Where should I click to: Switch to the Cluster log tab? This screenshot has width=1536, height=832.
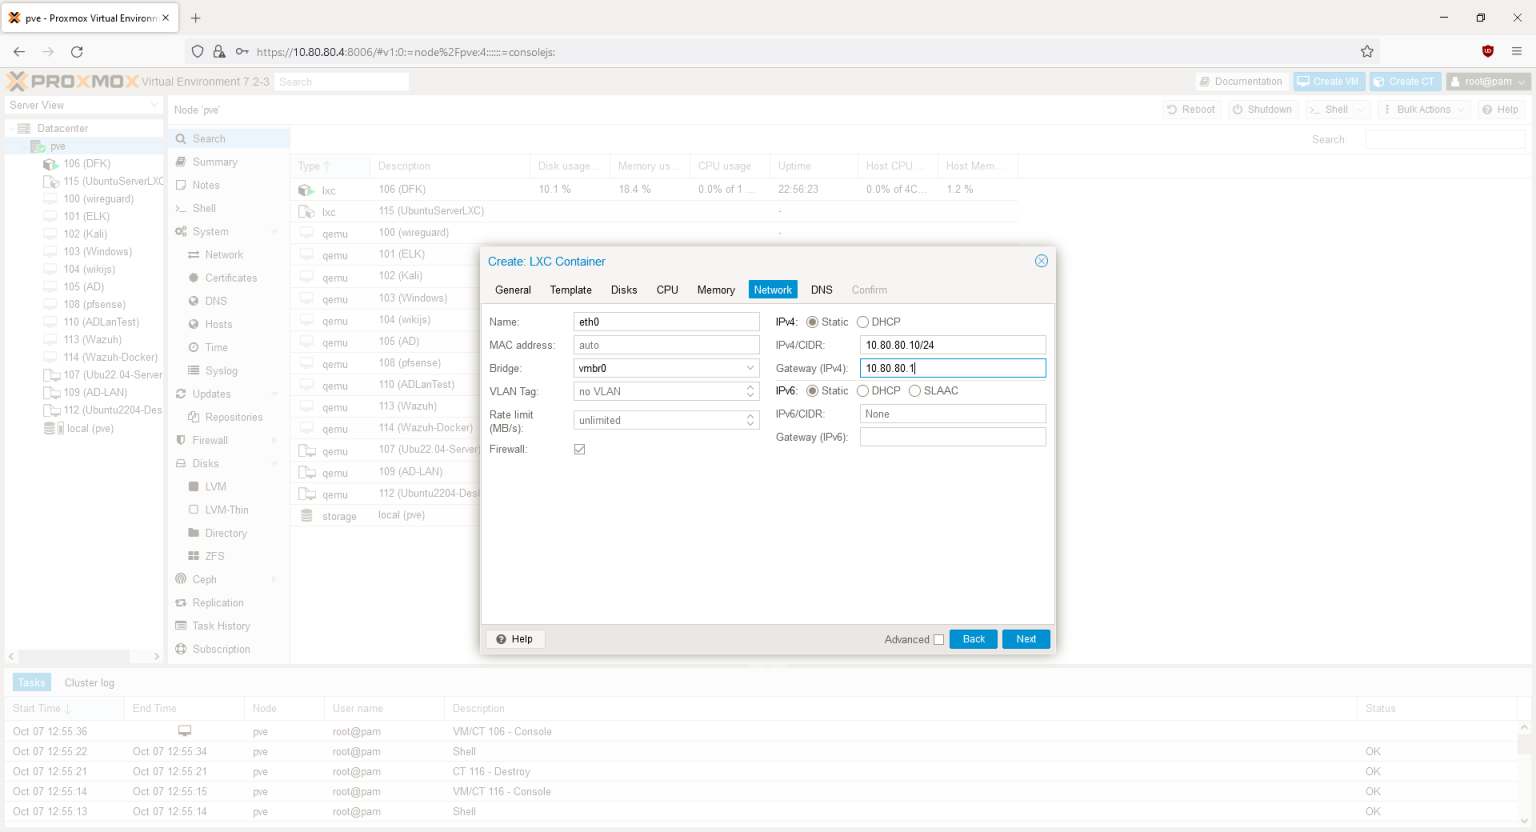pyautogui.click(x=89, y=682)
